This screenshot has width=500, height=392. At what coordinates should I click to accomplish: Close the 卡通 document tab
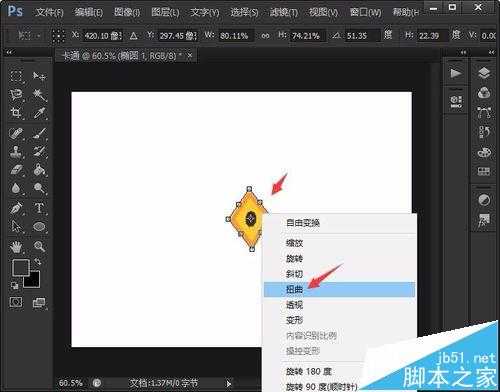click(x=190, y=56)
